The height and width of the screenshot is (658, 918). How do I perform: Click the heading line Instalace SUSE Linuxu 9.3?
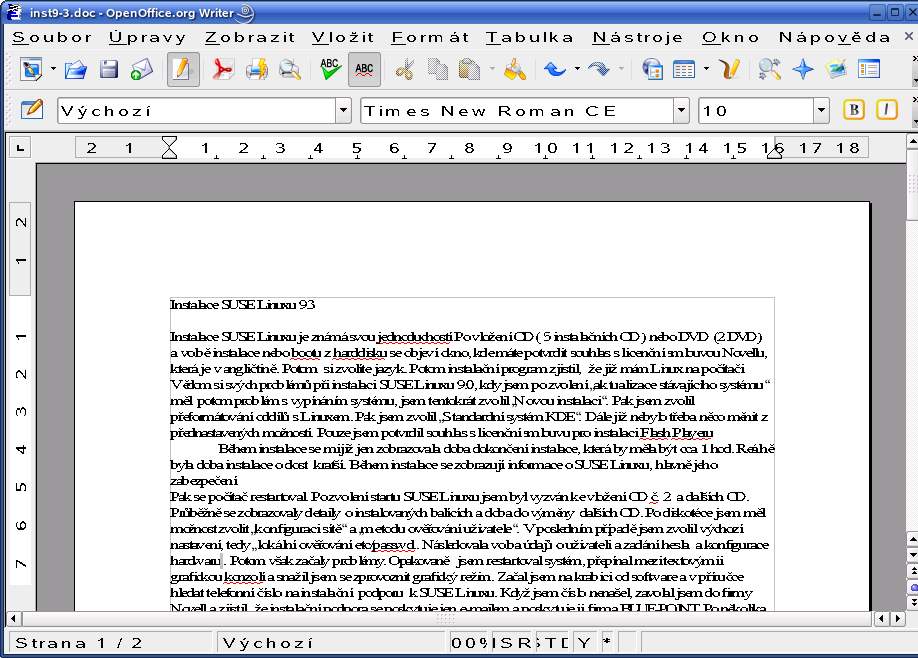[242, 304]
